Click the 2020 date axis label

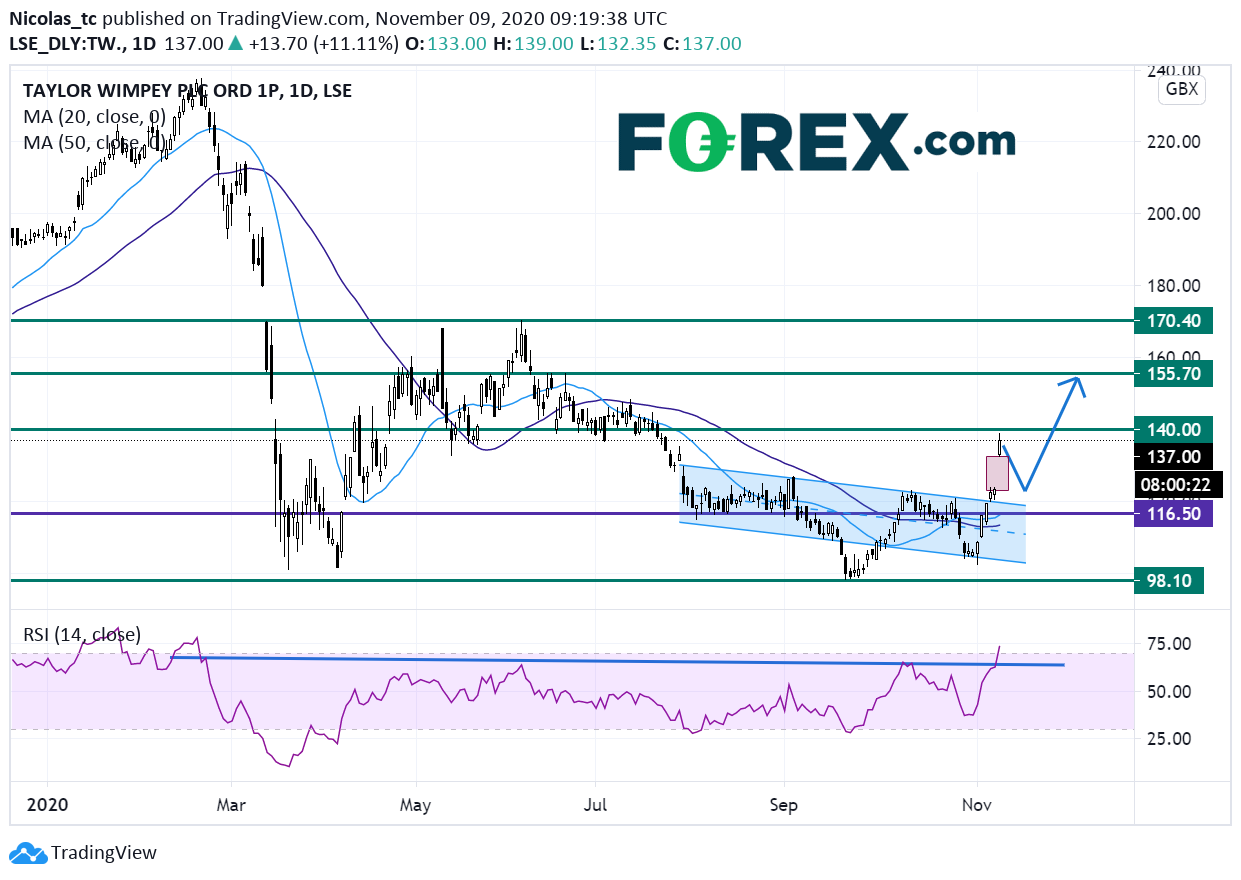click(x=46, y=804)
